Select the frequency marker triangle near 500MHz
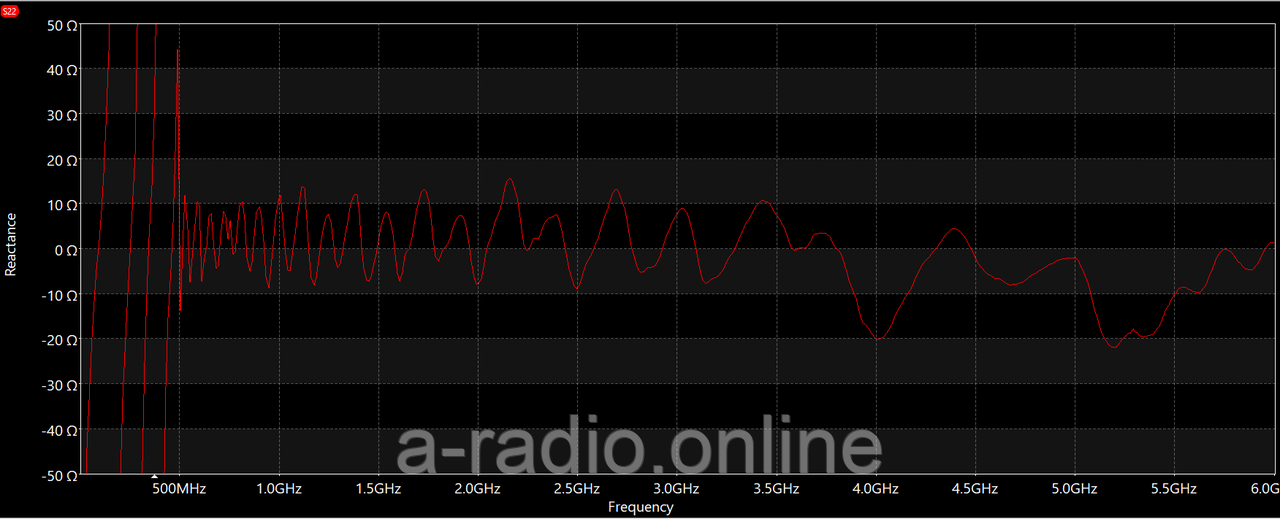 (154, 478)
